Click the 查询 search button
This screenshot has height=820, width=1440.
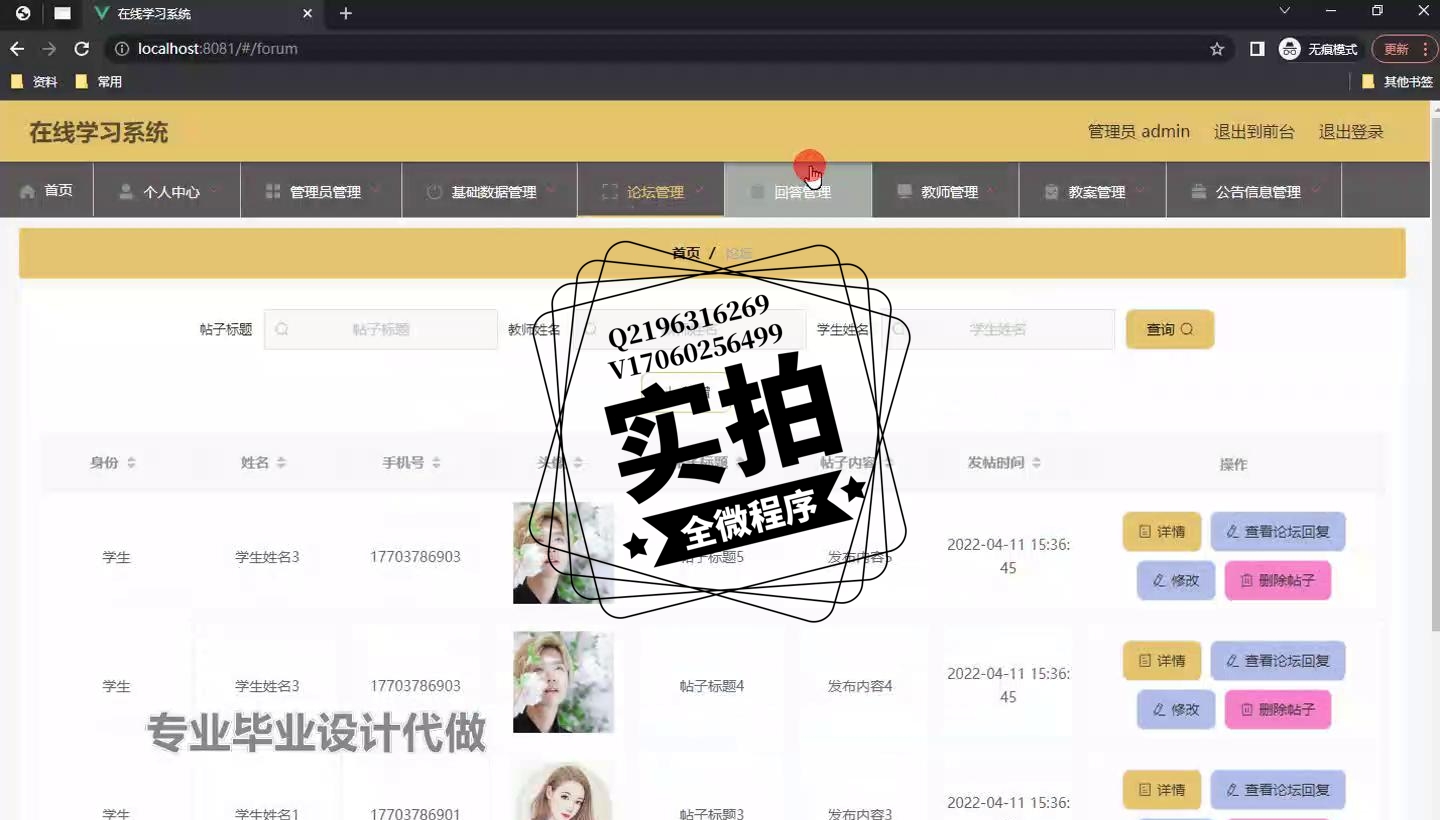click(1170, 329)
